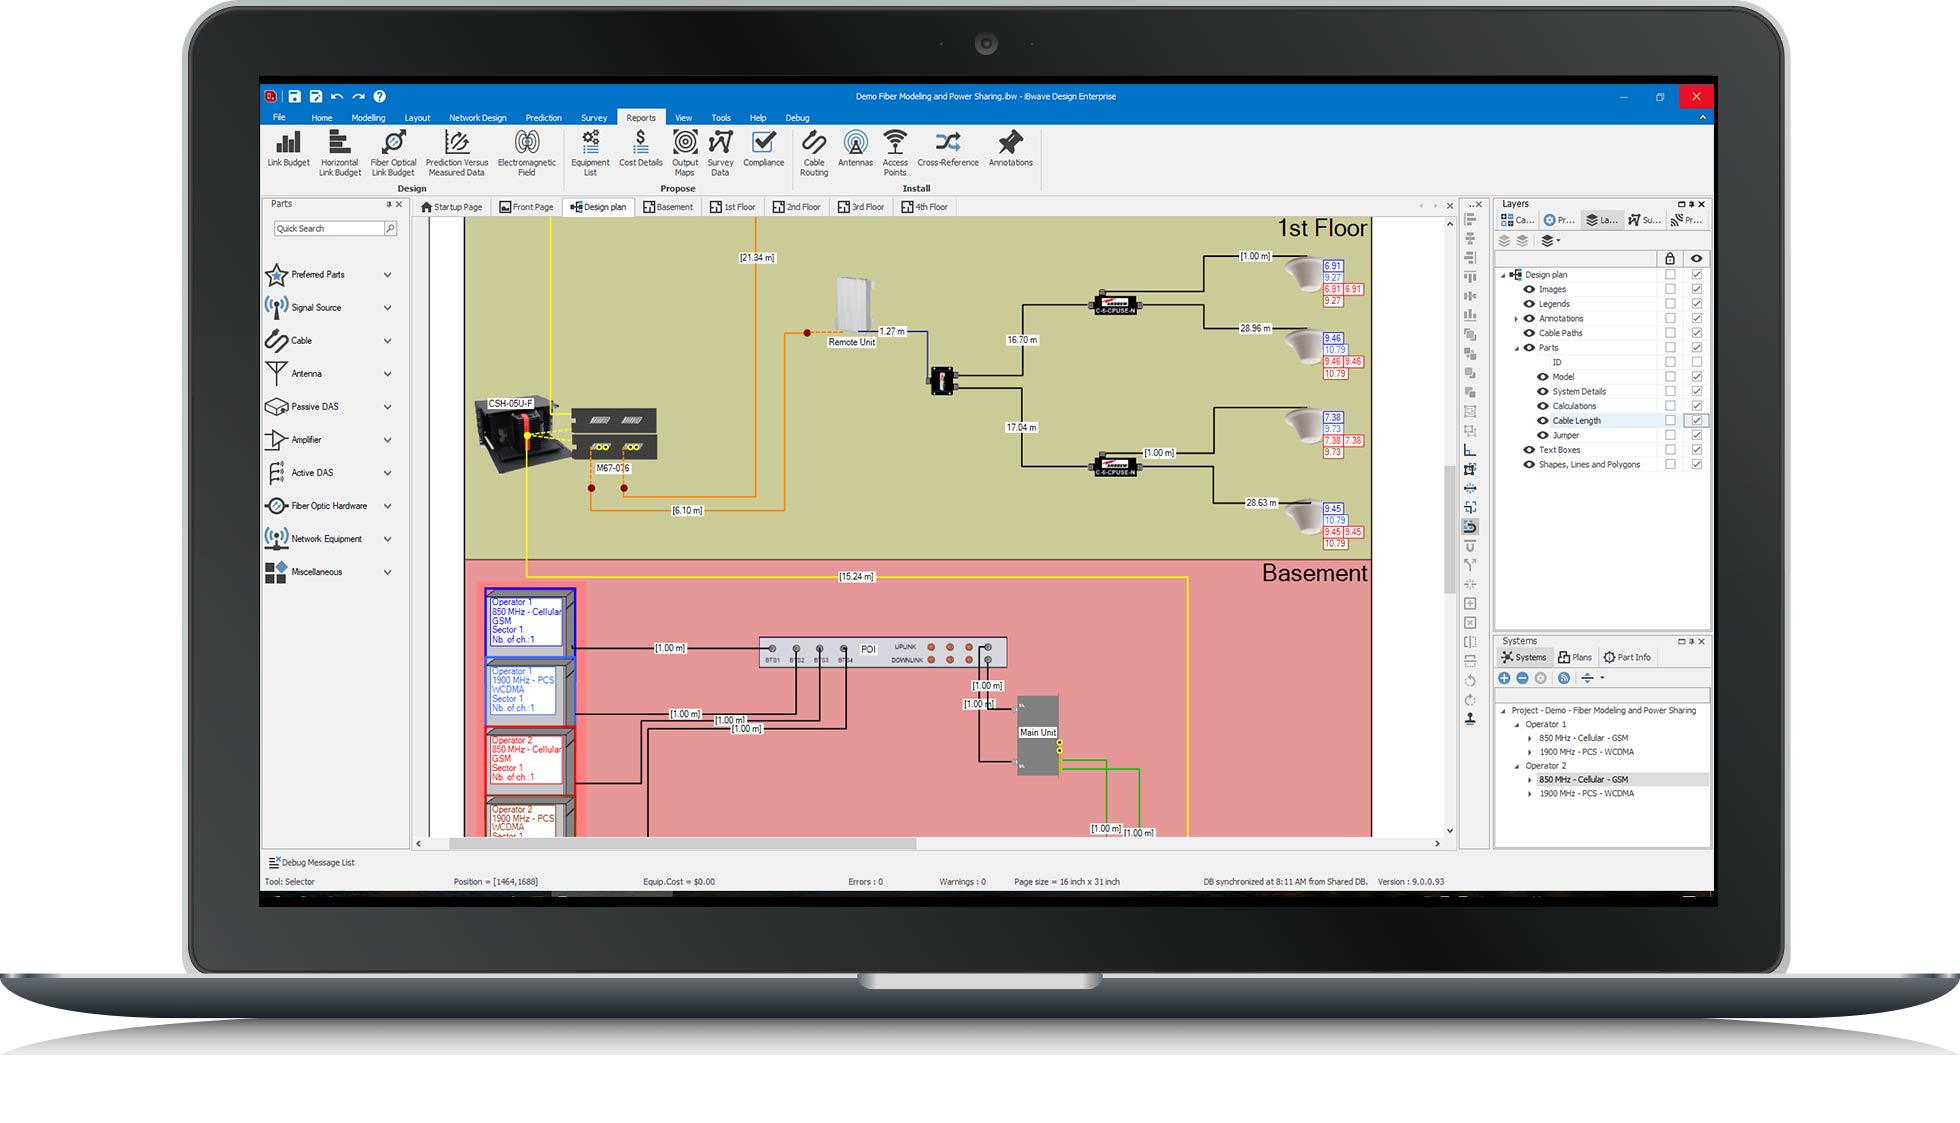Switch to the Basement document tab
Image resolution: width=1960 pixels, height=1123 pixels.
(668, 207)
